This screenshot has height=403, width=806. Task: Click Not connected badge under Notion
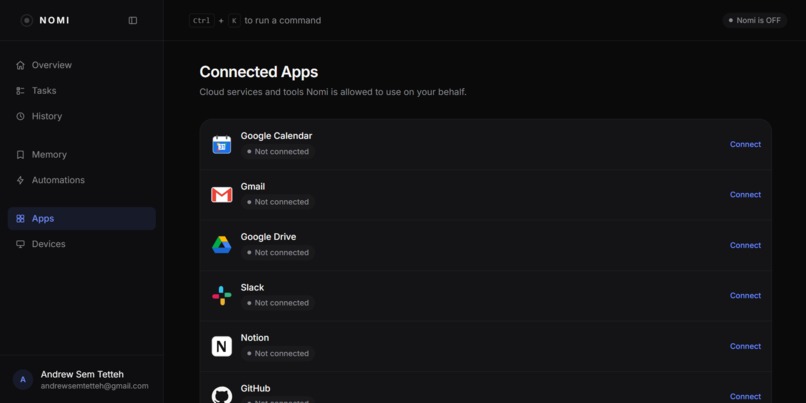[278, 354]
